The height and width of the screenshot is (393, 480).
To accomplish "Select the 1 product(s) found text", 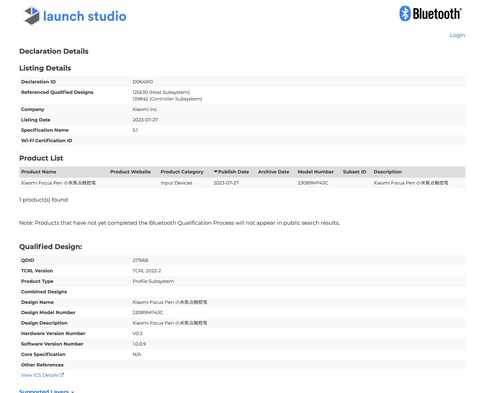I will [43, 200].
